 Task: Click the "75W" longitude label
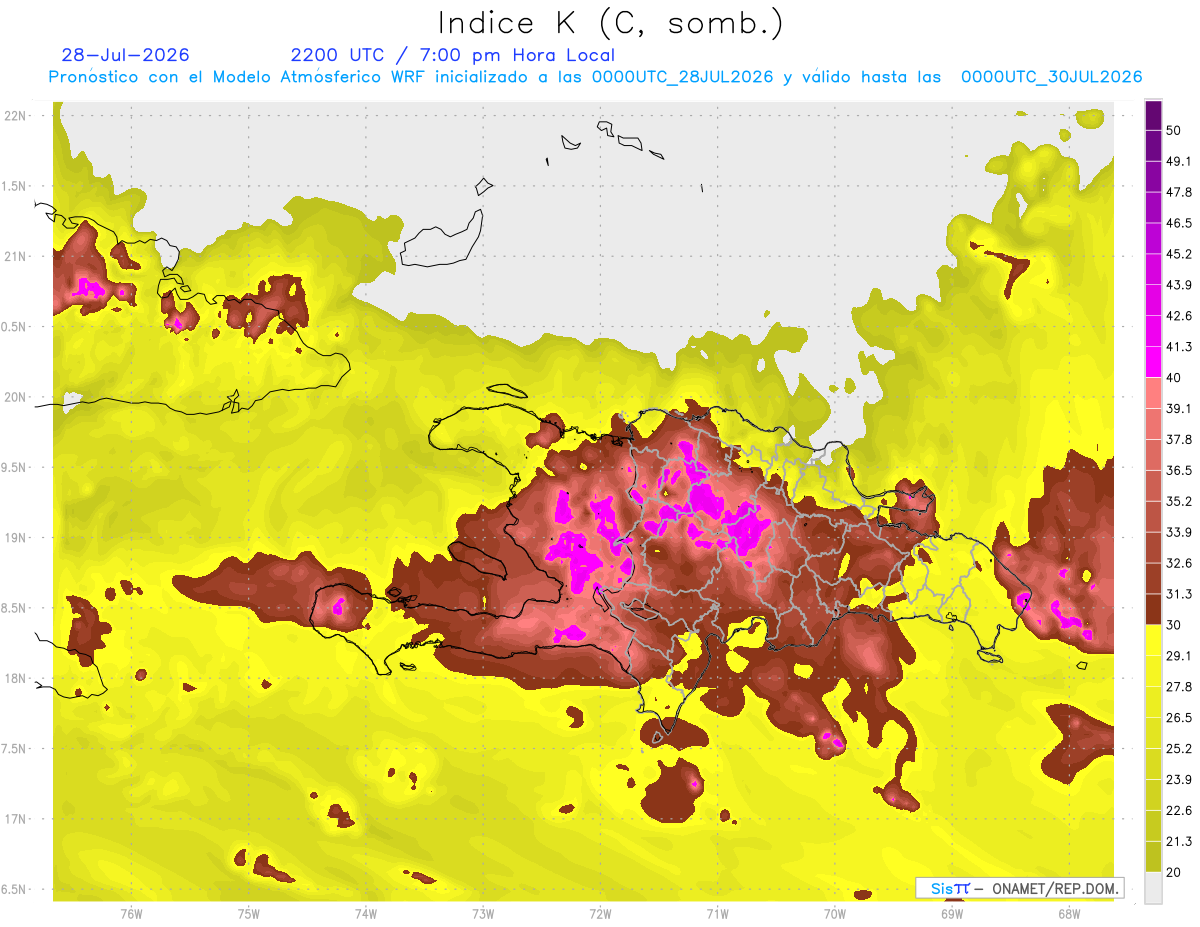click(x=249, y=913)
